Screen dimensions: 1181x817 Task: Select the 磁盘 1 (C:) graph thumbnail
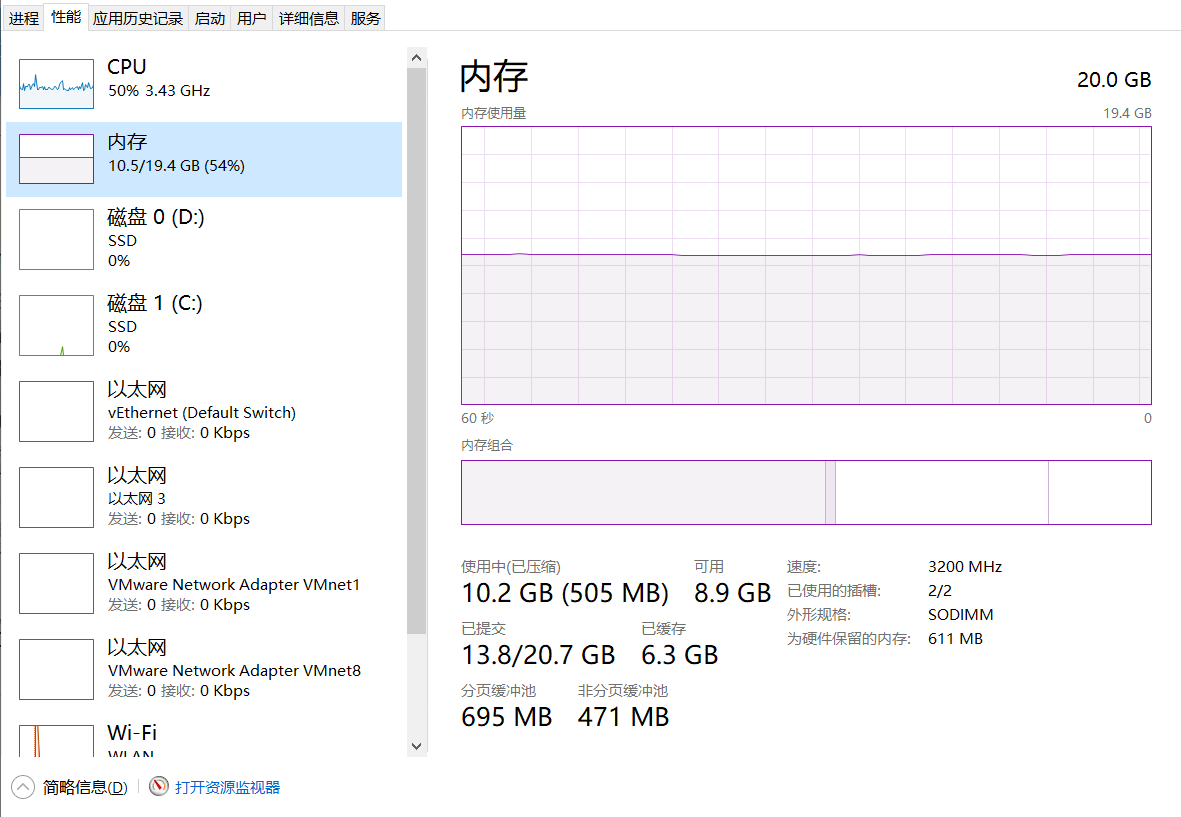click(56, 325)
